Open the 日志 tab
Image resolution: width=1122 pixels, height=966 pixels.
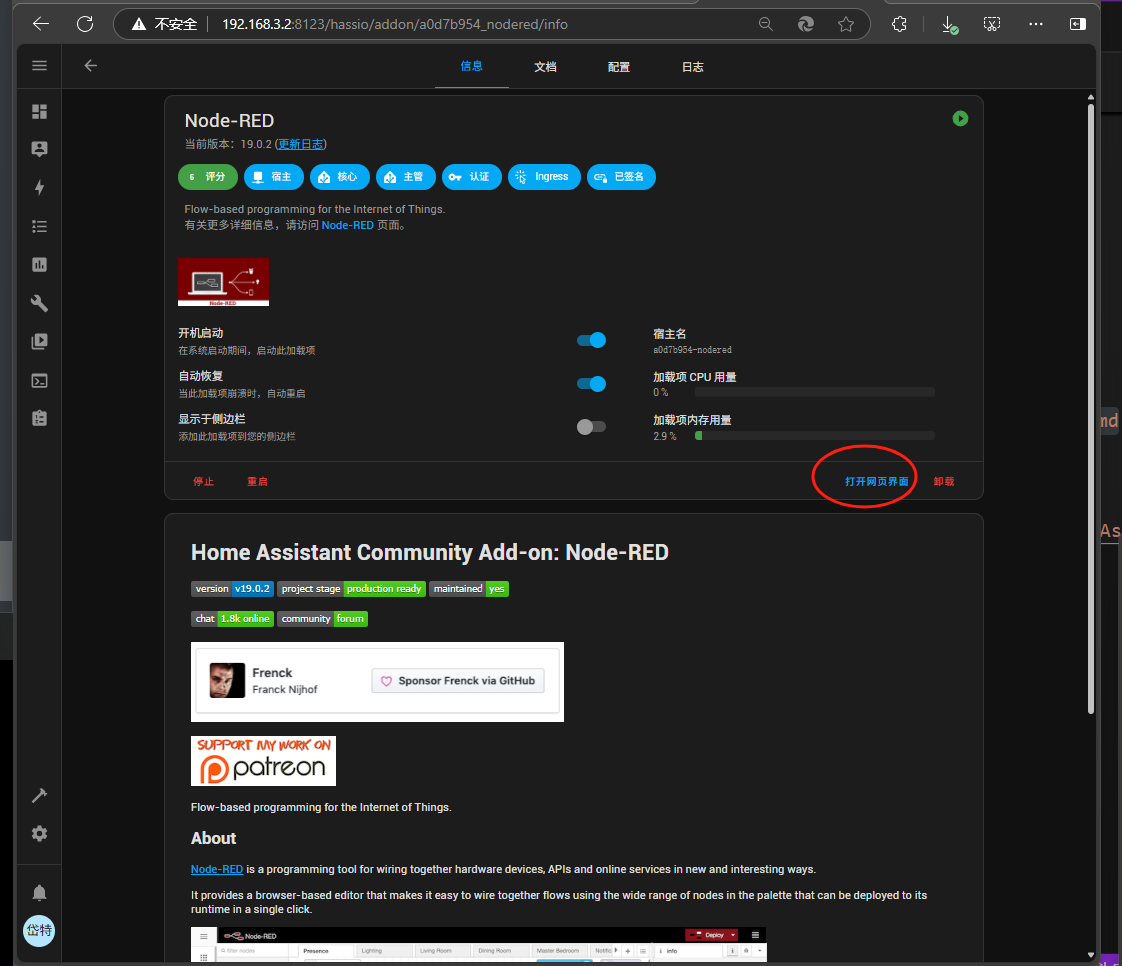(693, 67)
